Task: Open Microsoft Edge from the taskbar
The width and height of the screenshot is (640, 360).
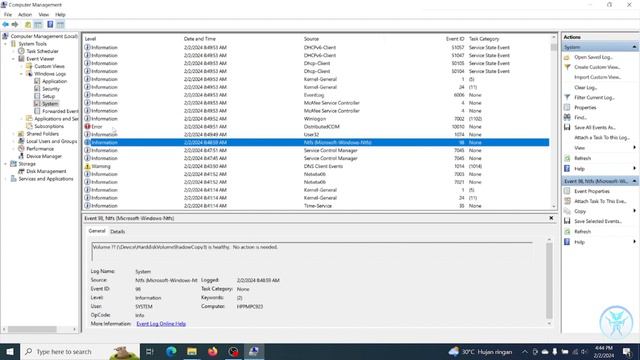Action: click(x=171, y=351)
